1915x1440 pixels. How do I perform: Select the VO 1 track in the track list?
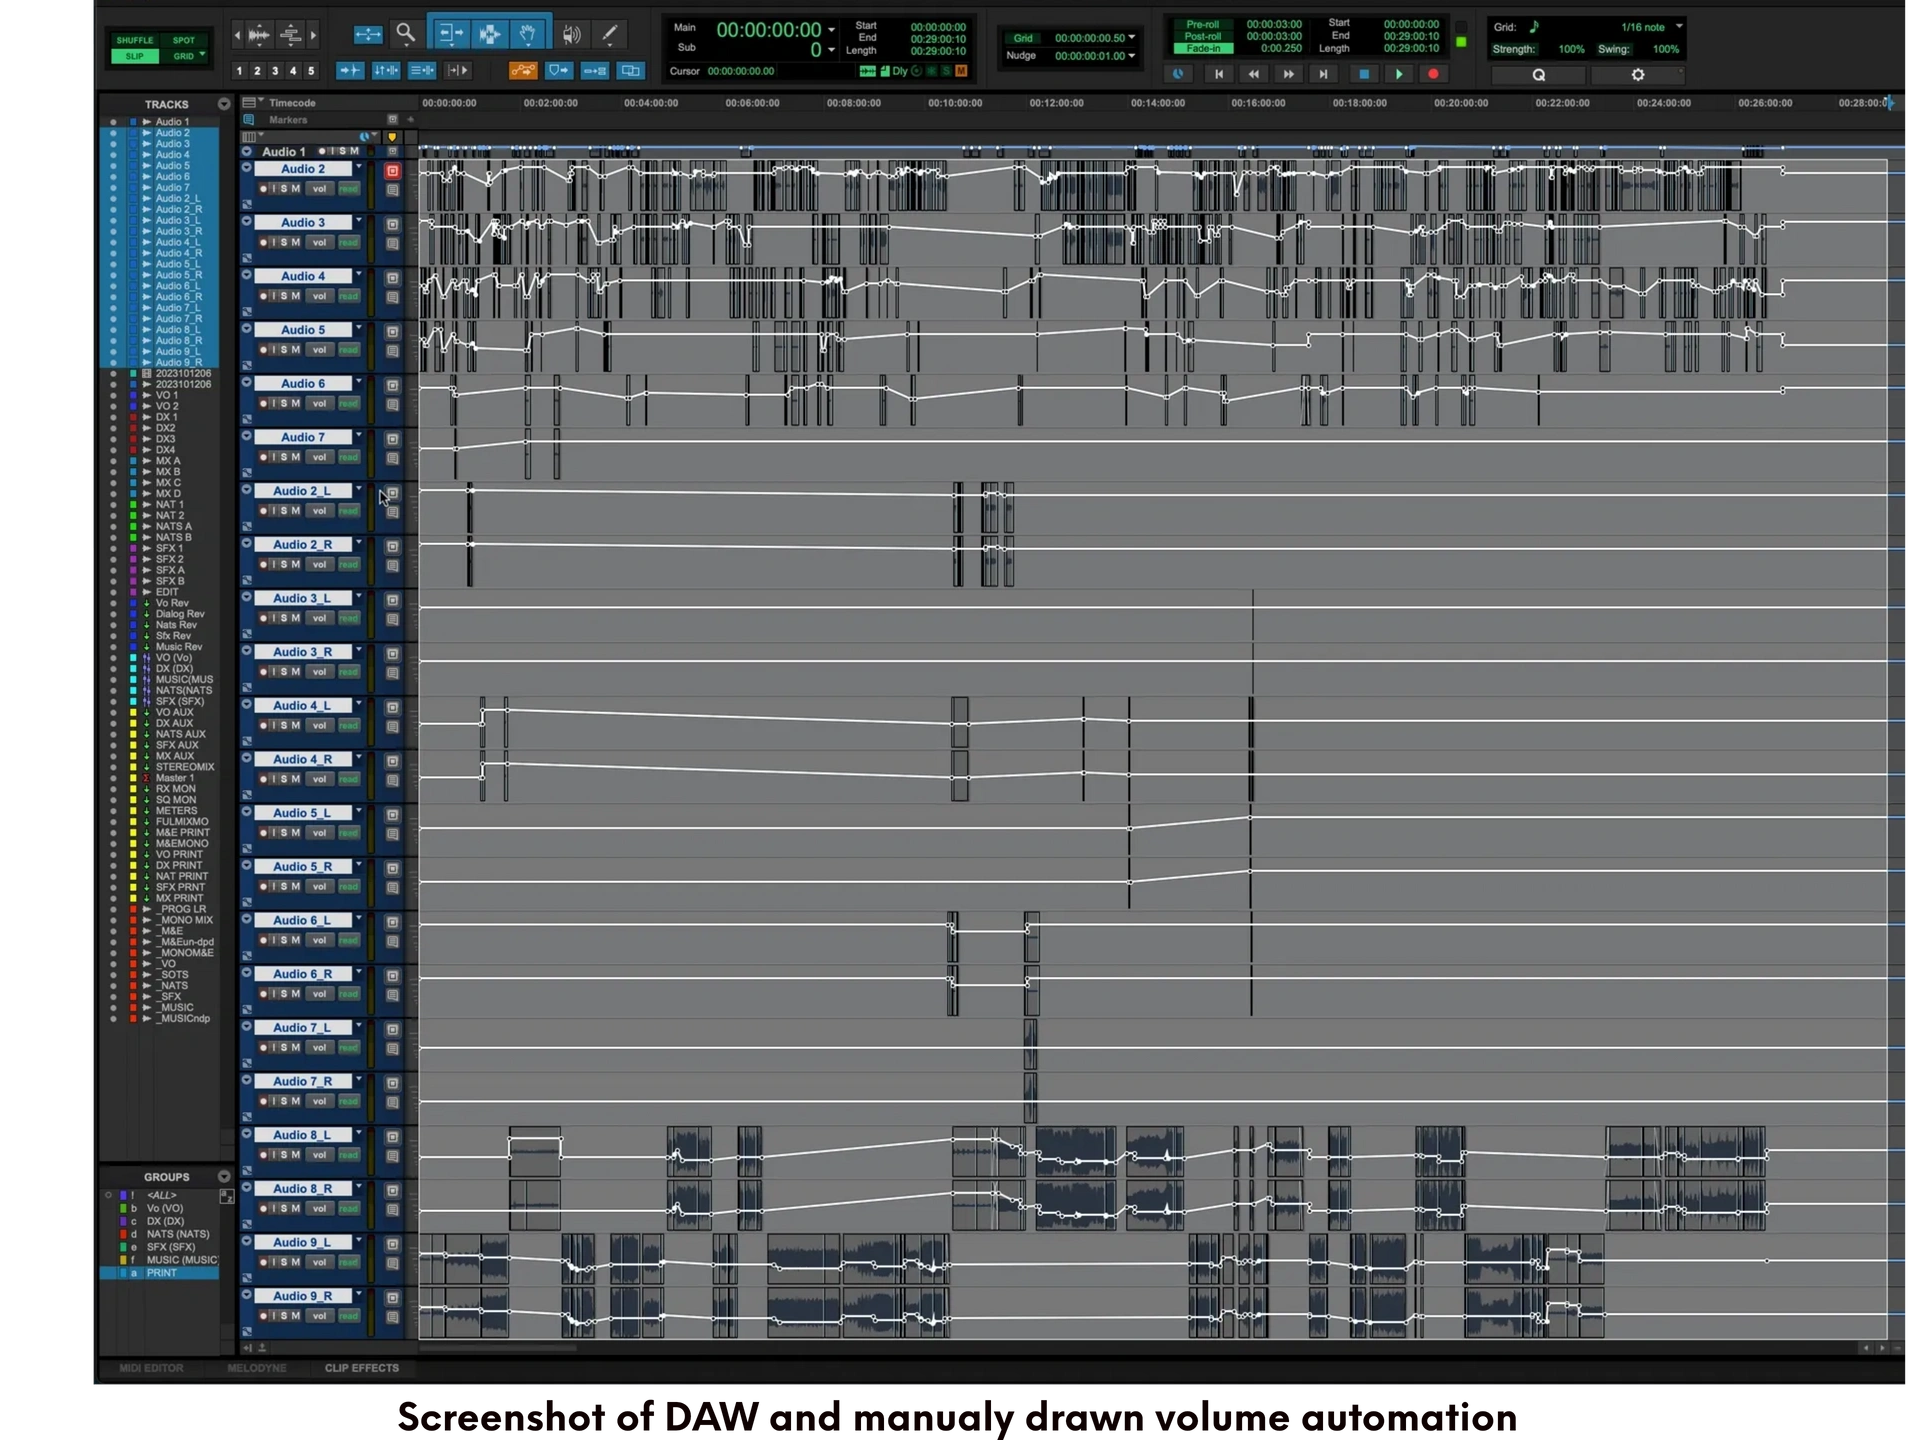[166, 396]
